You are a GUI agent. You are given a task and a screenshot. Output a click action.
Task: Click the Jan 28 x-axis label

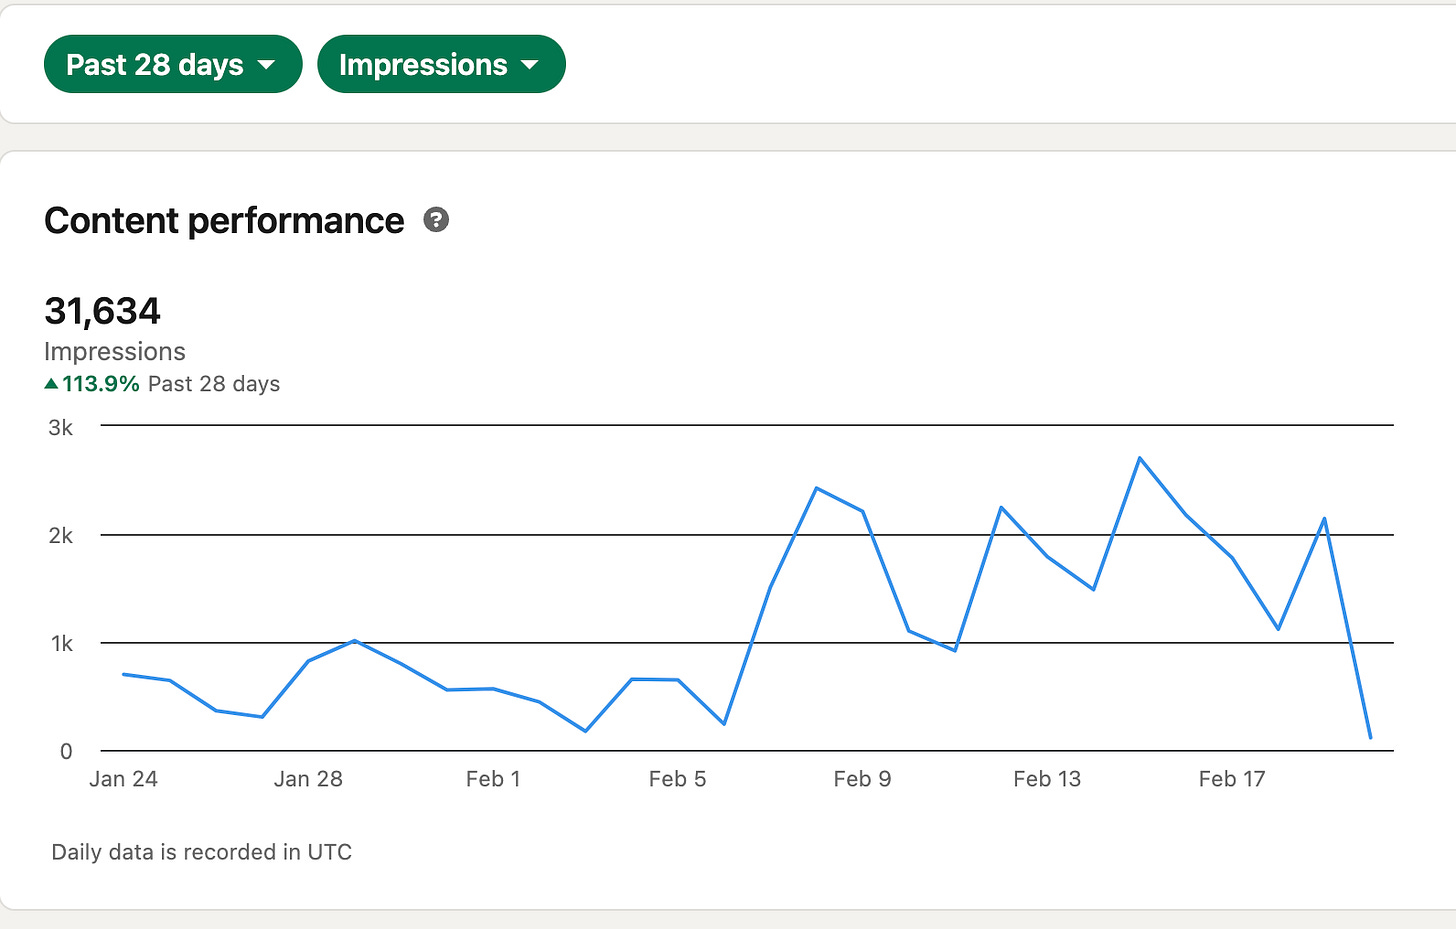(308, 779)
